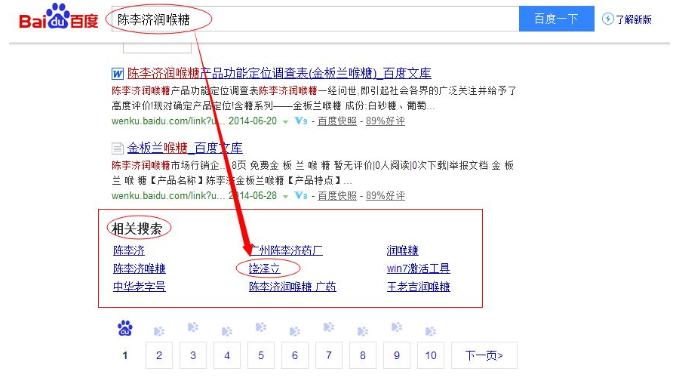This screenshot has width=676, height=378.
Task: Click the paw icon above page 6
Action: 294,331
